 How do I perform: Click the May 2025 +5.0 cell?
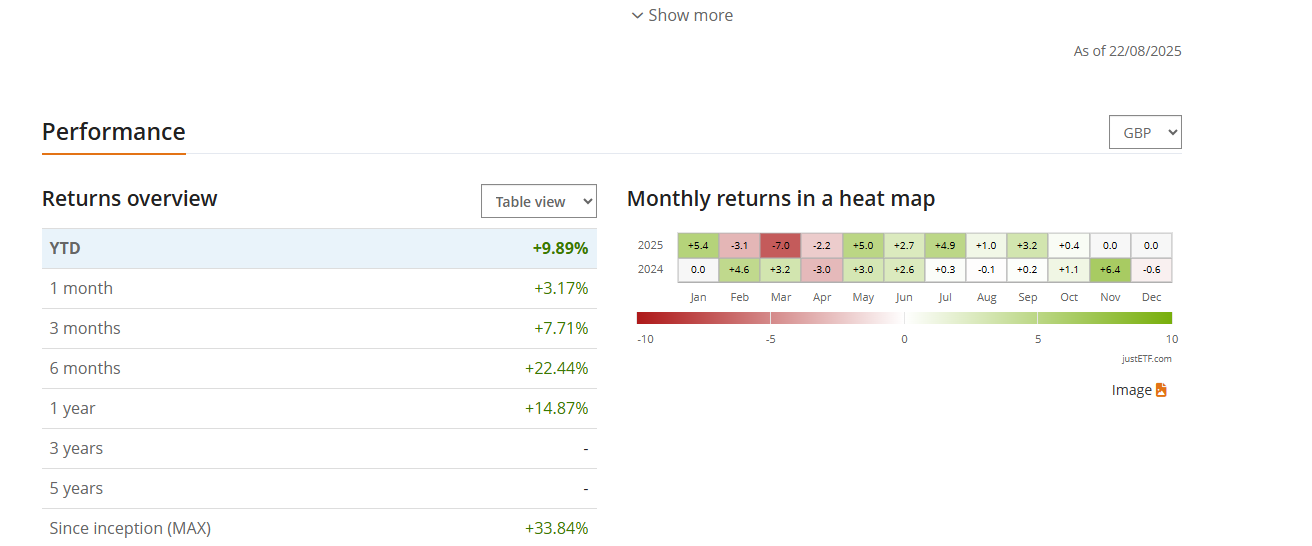(x=863, y=245)
